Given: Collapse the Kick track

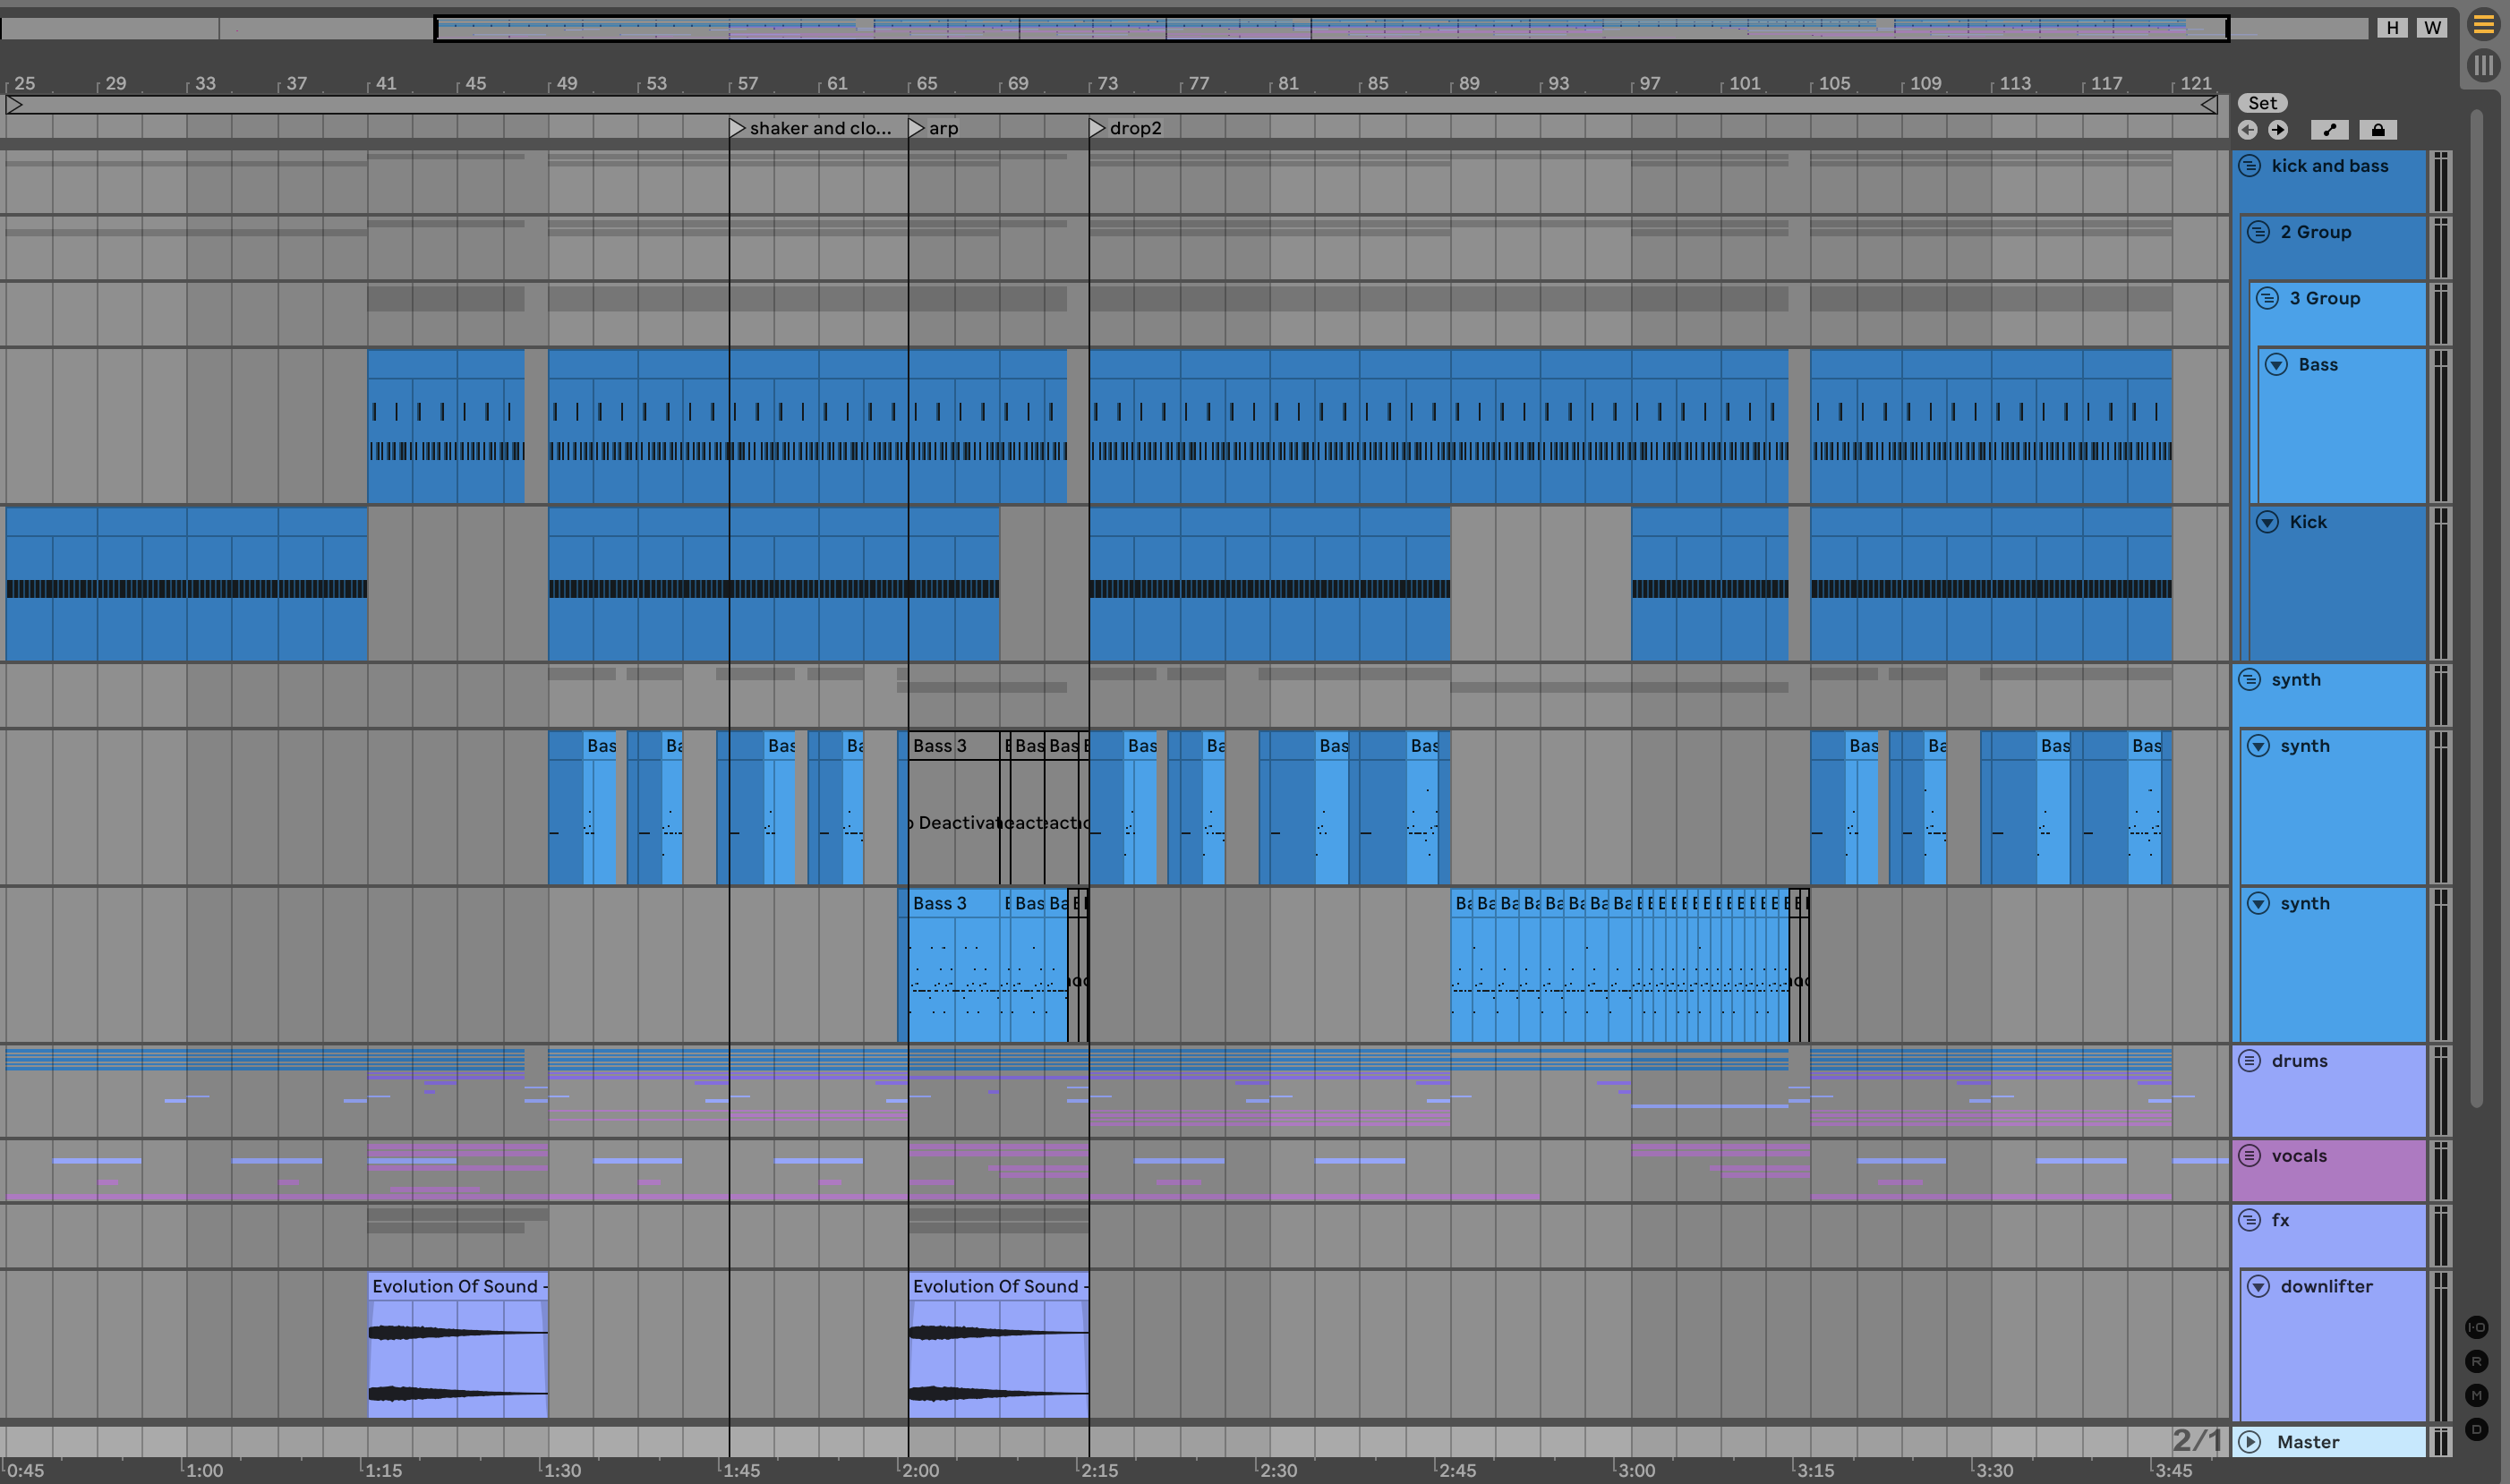Looking at the screenshot, I should pyautogui.click(x=2267, y=522).
